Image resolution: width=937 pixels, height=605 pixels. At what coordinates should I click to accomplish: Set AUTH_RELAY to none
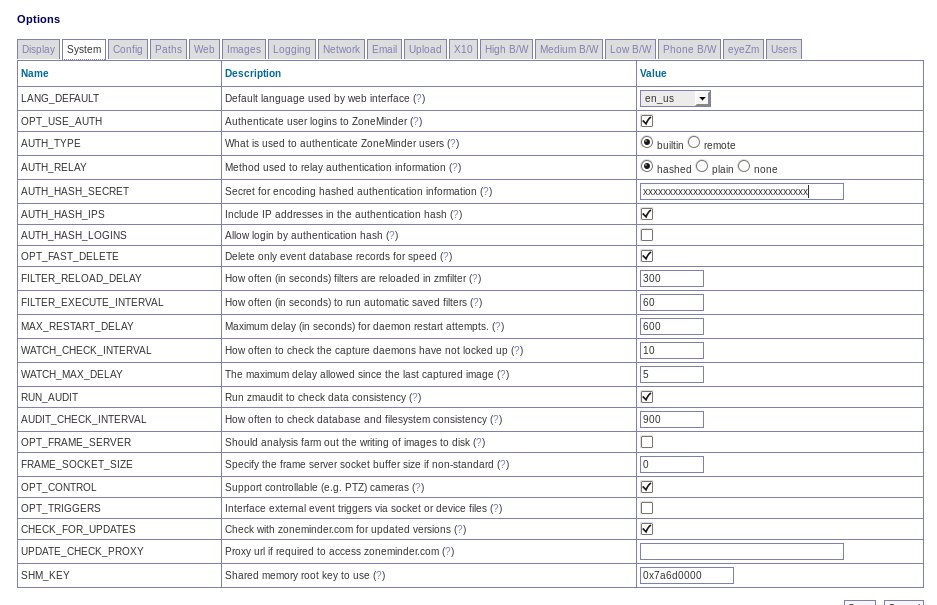click(744, 166)
